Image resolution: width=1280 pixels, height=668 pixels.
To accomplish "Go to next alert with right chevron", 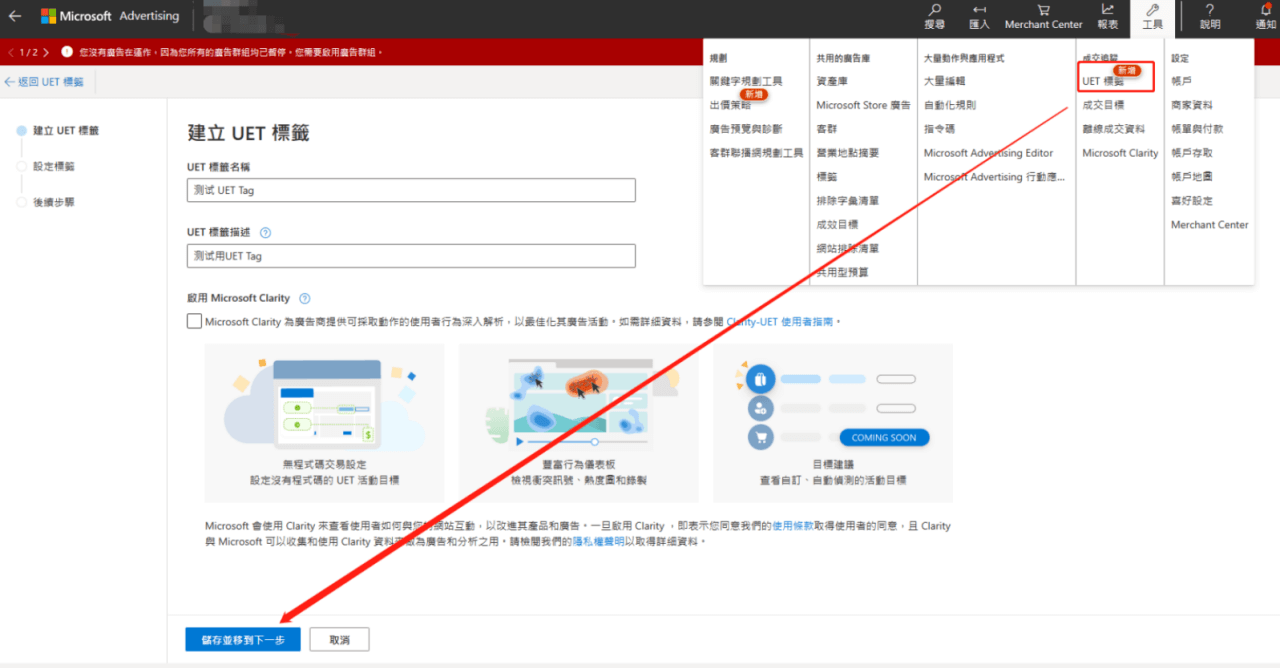I will click(x=46, y=52).
